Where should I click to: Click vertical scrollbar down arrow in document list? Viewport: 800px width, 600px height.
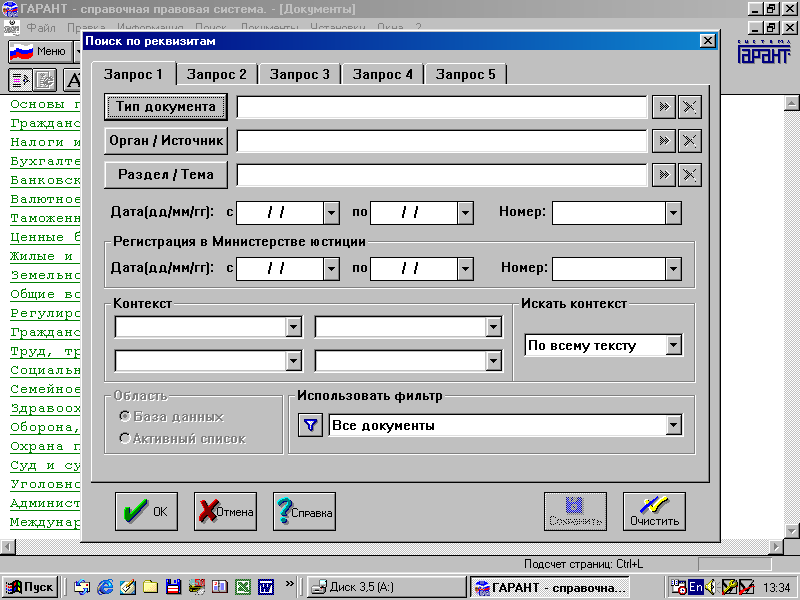(x=791, y=531)
